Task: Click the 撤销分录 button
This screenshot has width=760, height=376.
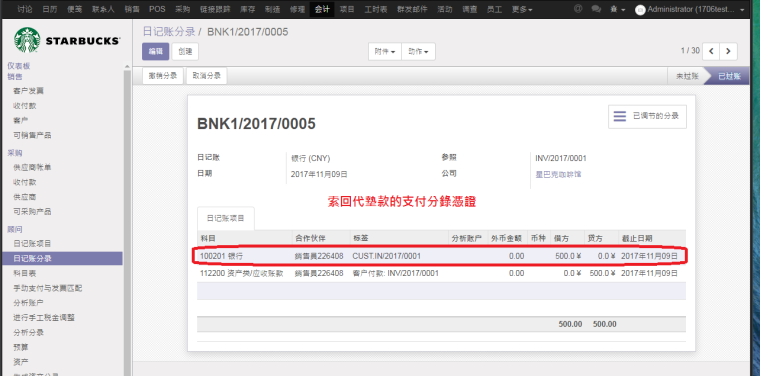Action: pos(163,76)
